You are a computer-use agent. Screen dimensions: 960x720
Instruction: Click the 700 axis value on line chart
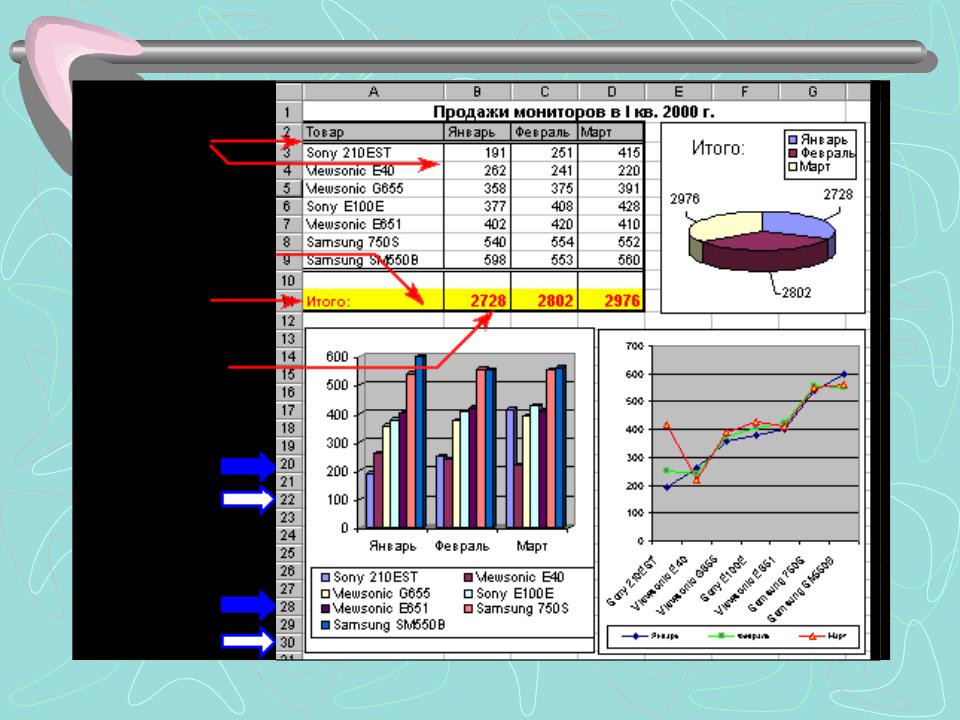[635, 347]
